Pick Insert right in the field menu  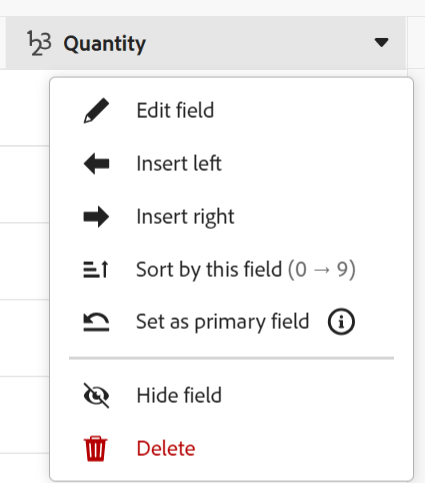coord(185,217)
